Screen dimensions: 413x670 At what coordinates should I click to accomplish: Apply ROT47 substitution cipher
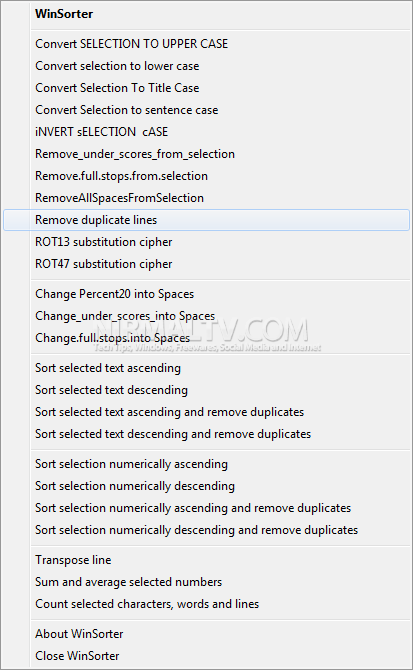[206, 264]
